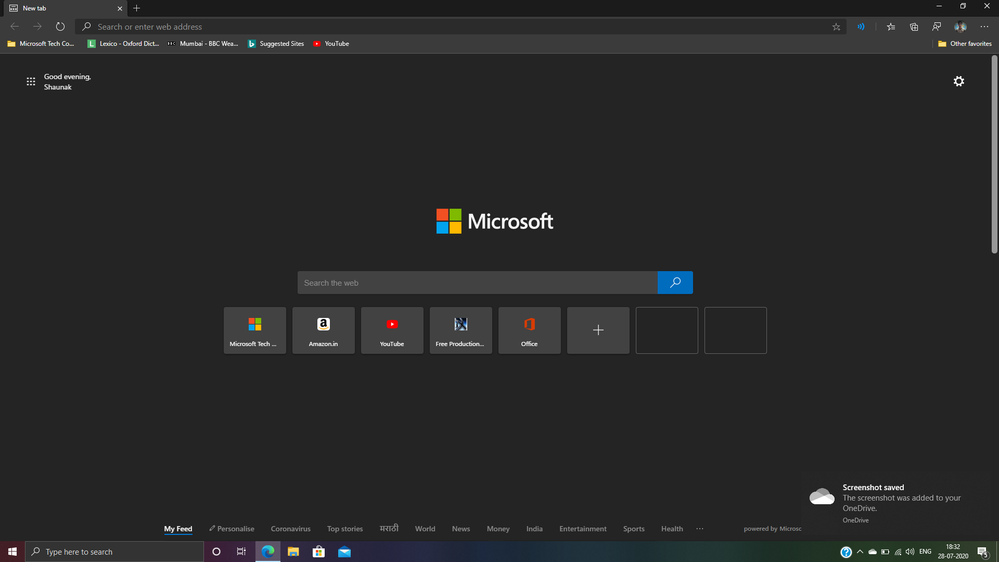Screen dimensions: 999x562
Task: Open Microsoft Tech quick link tile
Action: point(254,330)
